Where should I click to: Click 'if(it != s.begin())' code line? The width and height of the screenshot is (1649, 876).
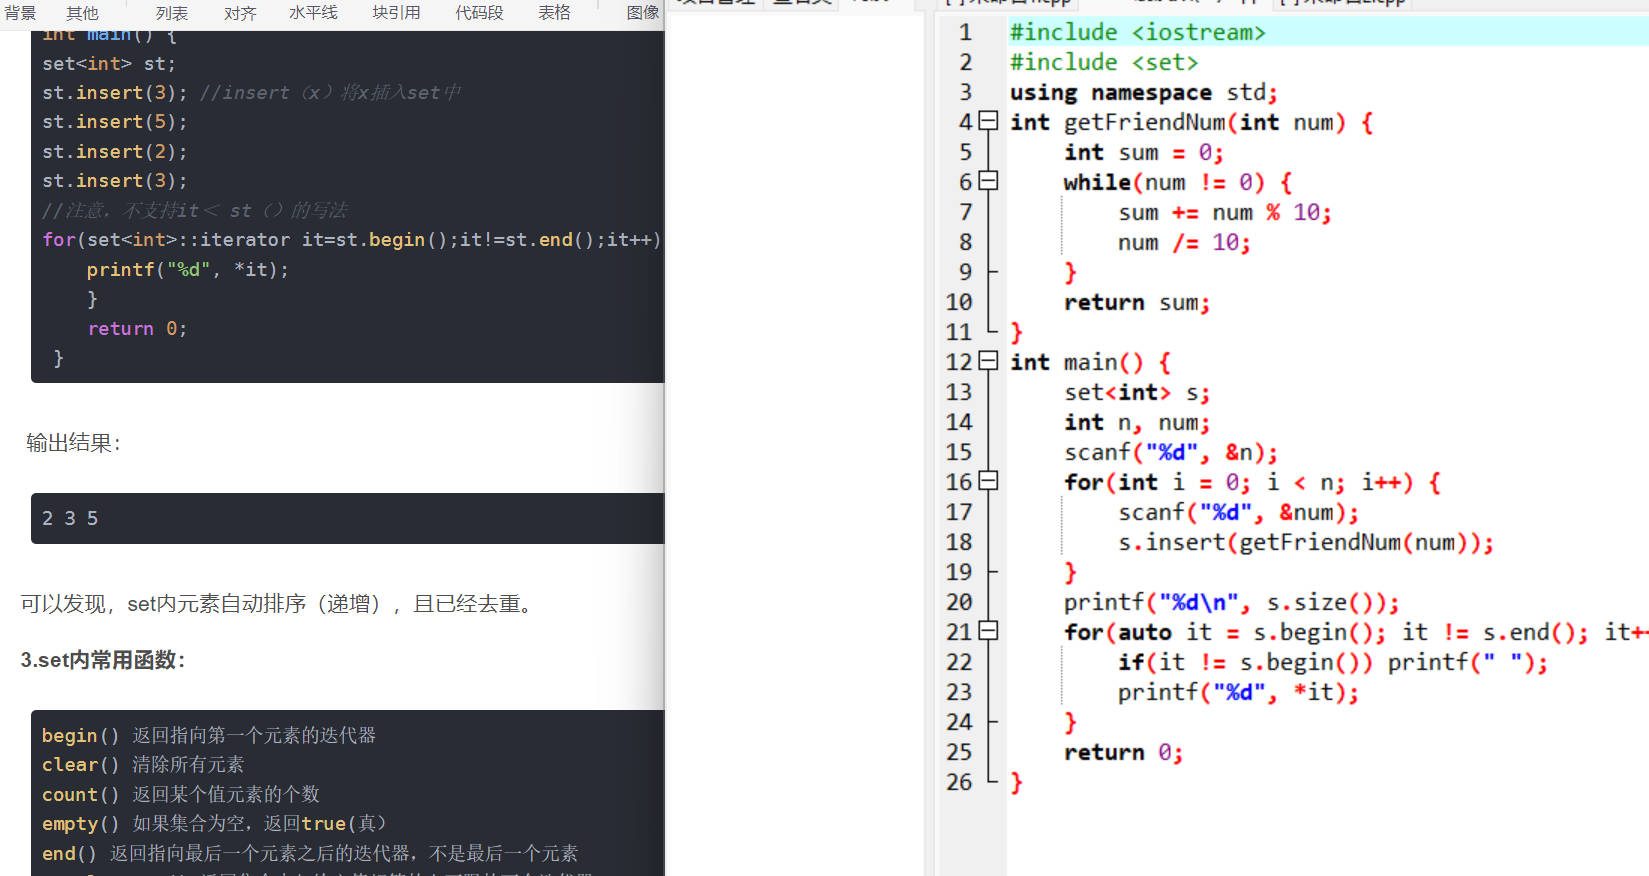click(x=1245, y=662)
